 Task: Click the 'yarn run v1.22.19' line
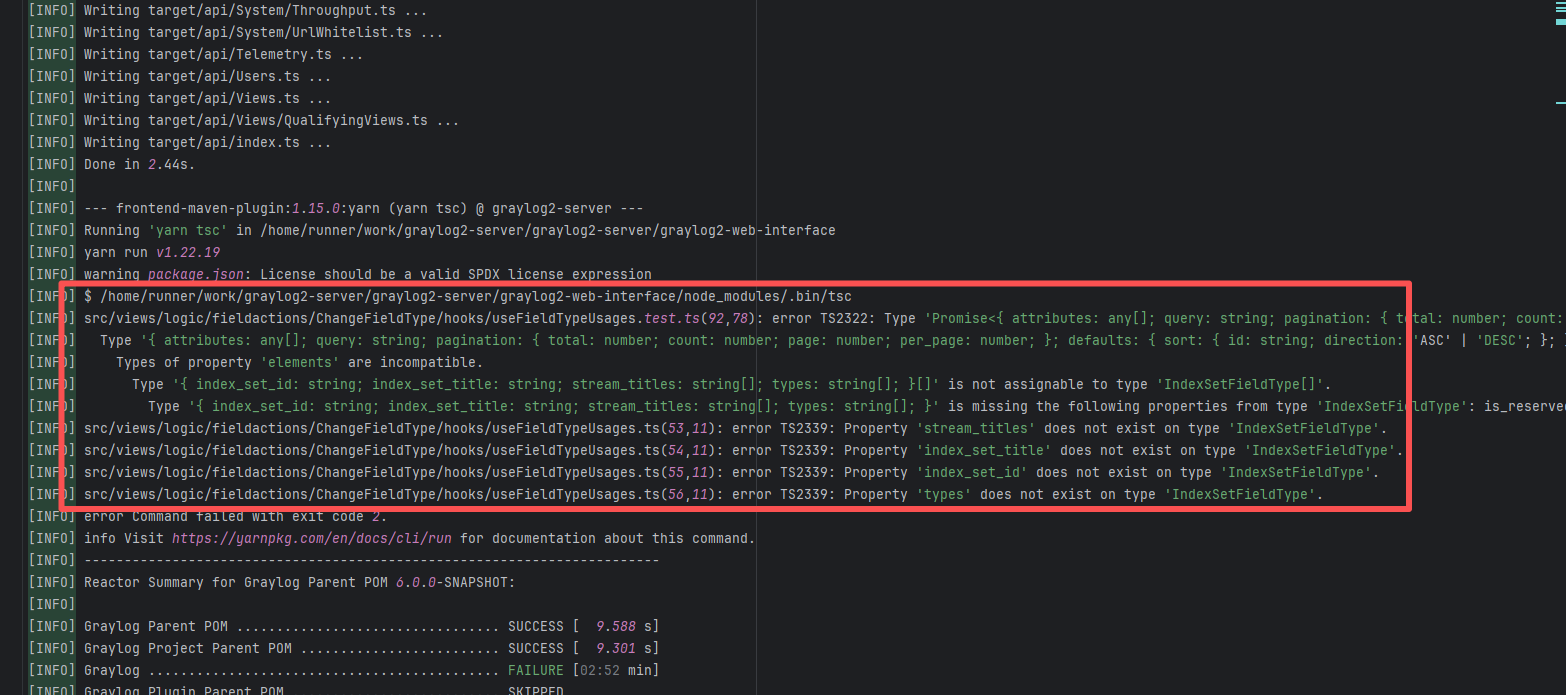click(x=152, y=252)
